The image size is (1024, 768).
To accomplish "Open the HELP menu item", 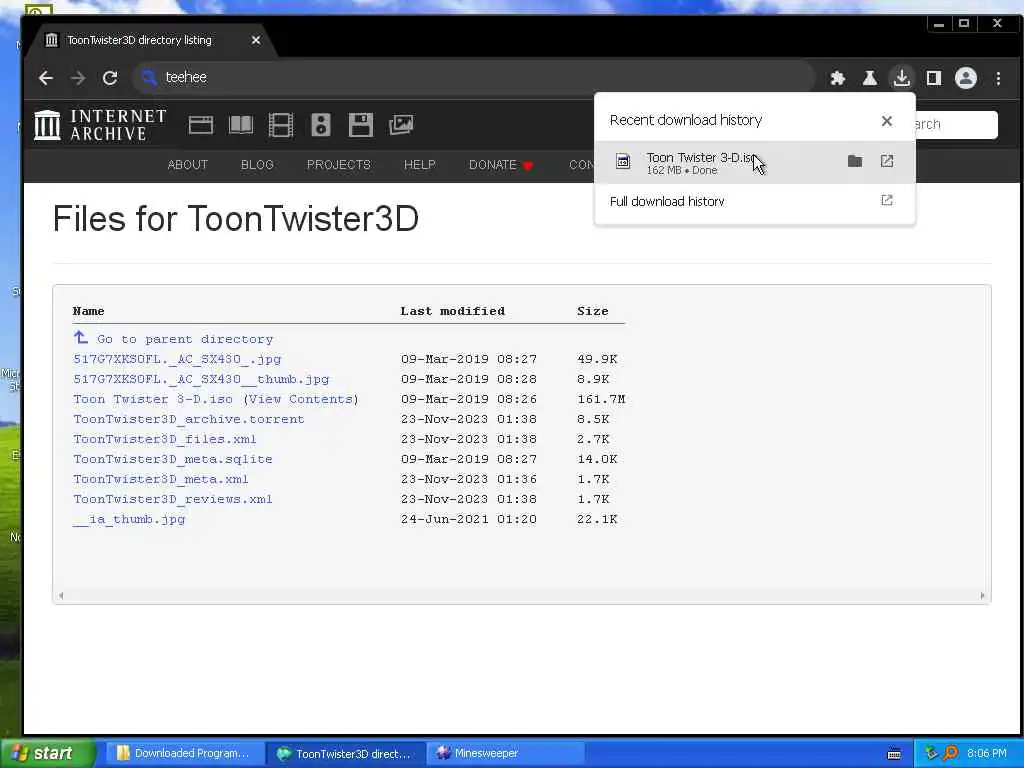I will 419,165.
